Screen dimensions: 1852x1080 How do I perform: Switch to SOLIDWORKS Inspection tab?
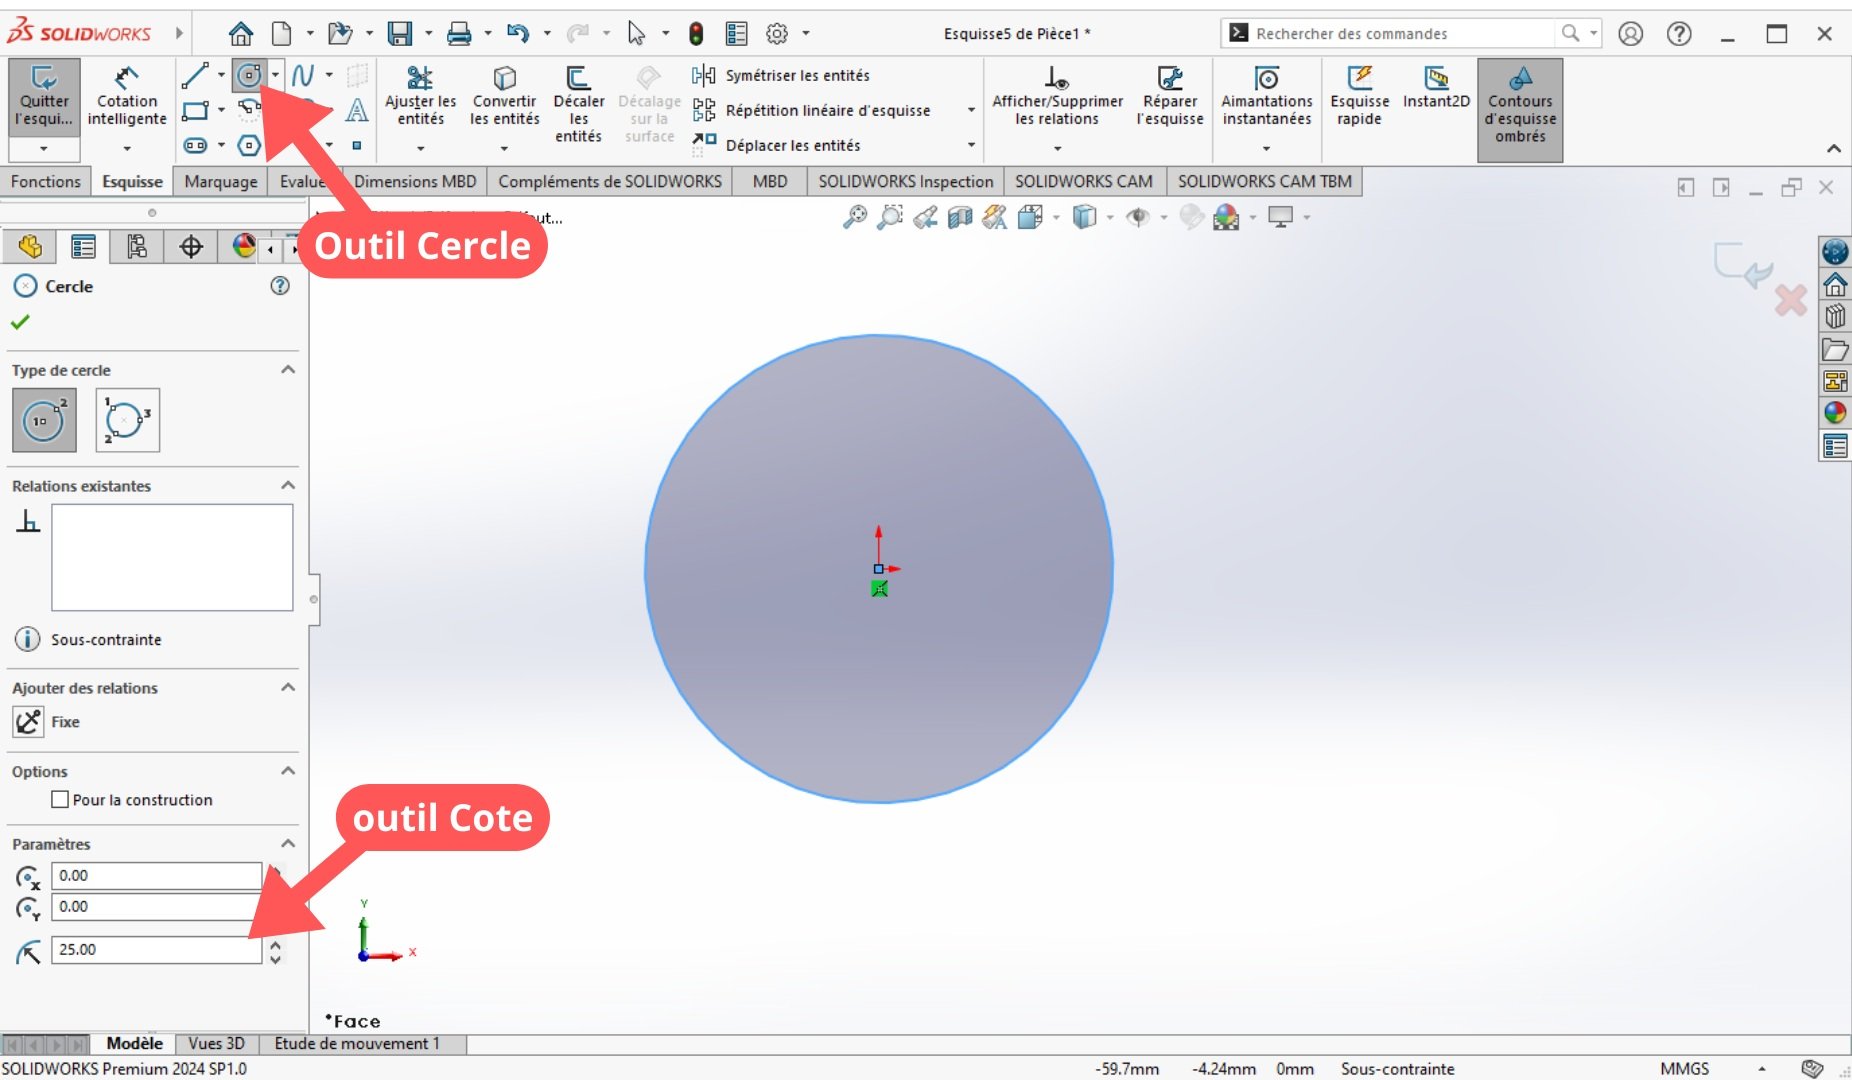point(905,181)
